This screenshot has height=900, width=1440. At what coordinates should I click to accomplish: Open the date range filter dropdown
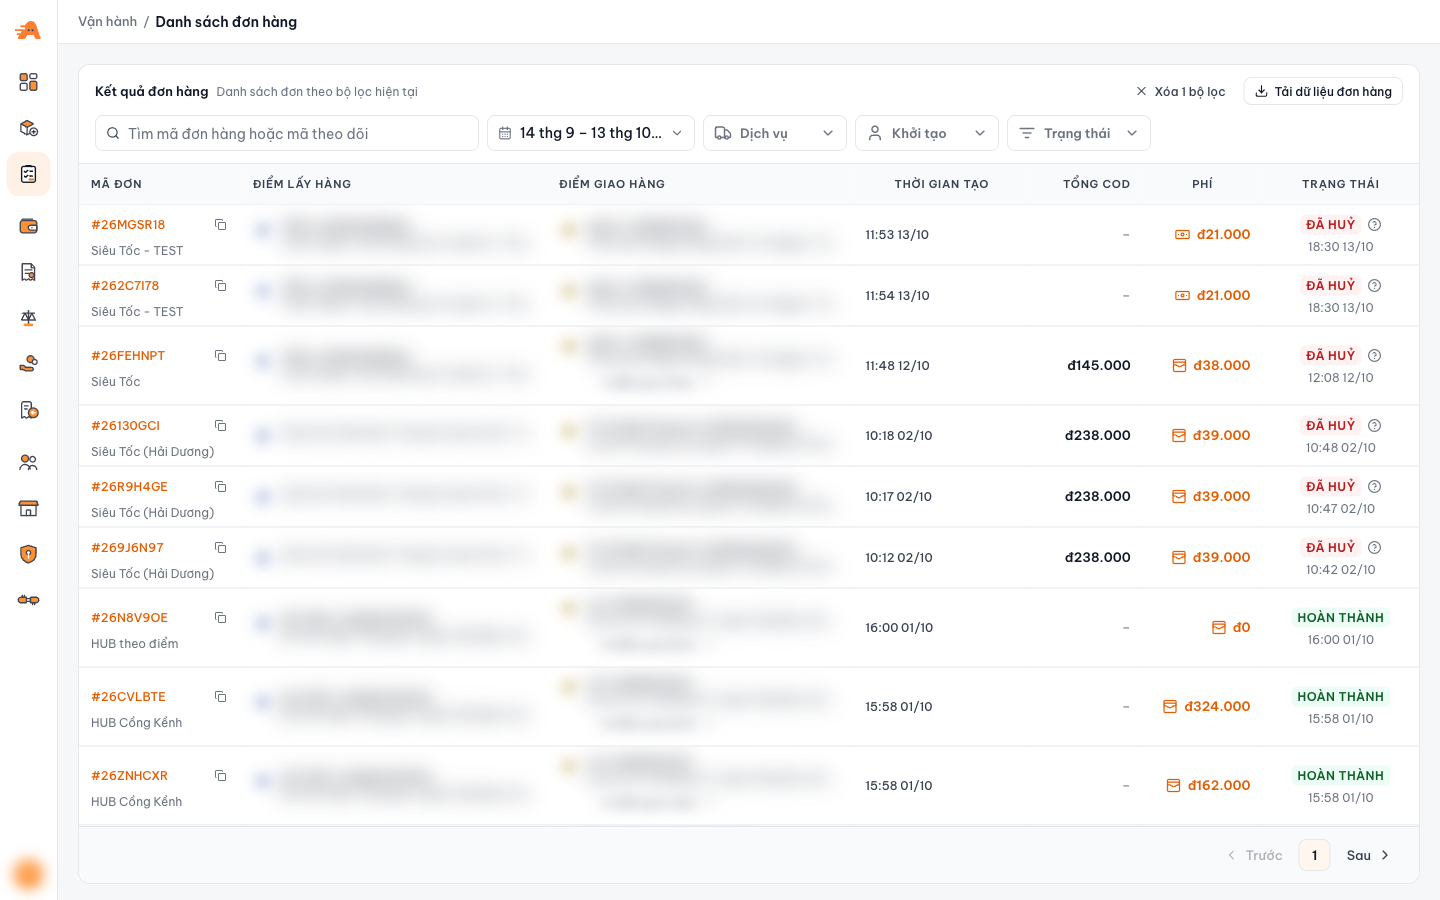[x=591, y=133]
